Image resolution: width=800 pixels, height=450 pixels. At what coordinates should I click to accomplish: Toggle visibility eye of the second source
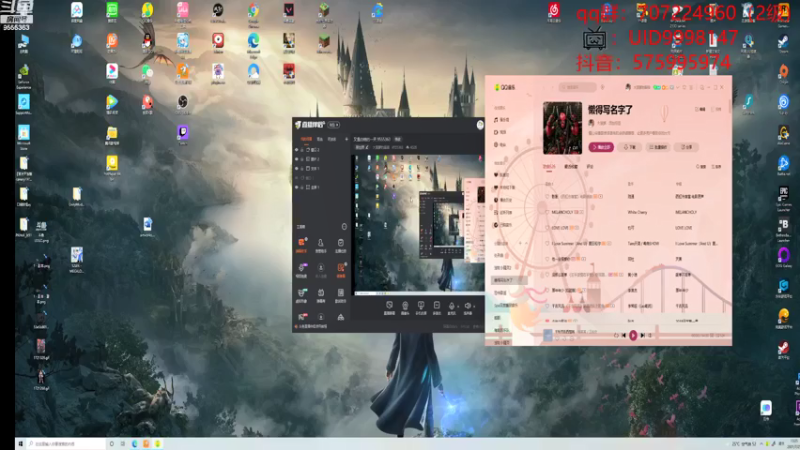point(297,159)
